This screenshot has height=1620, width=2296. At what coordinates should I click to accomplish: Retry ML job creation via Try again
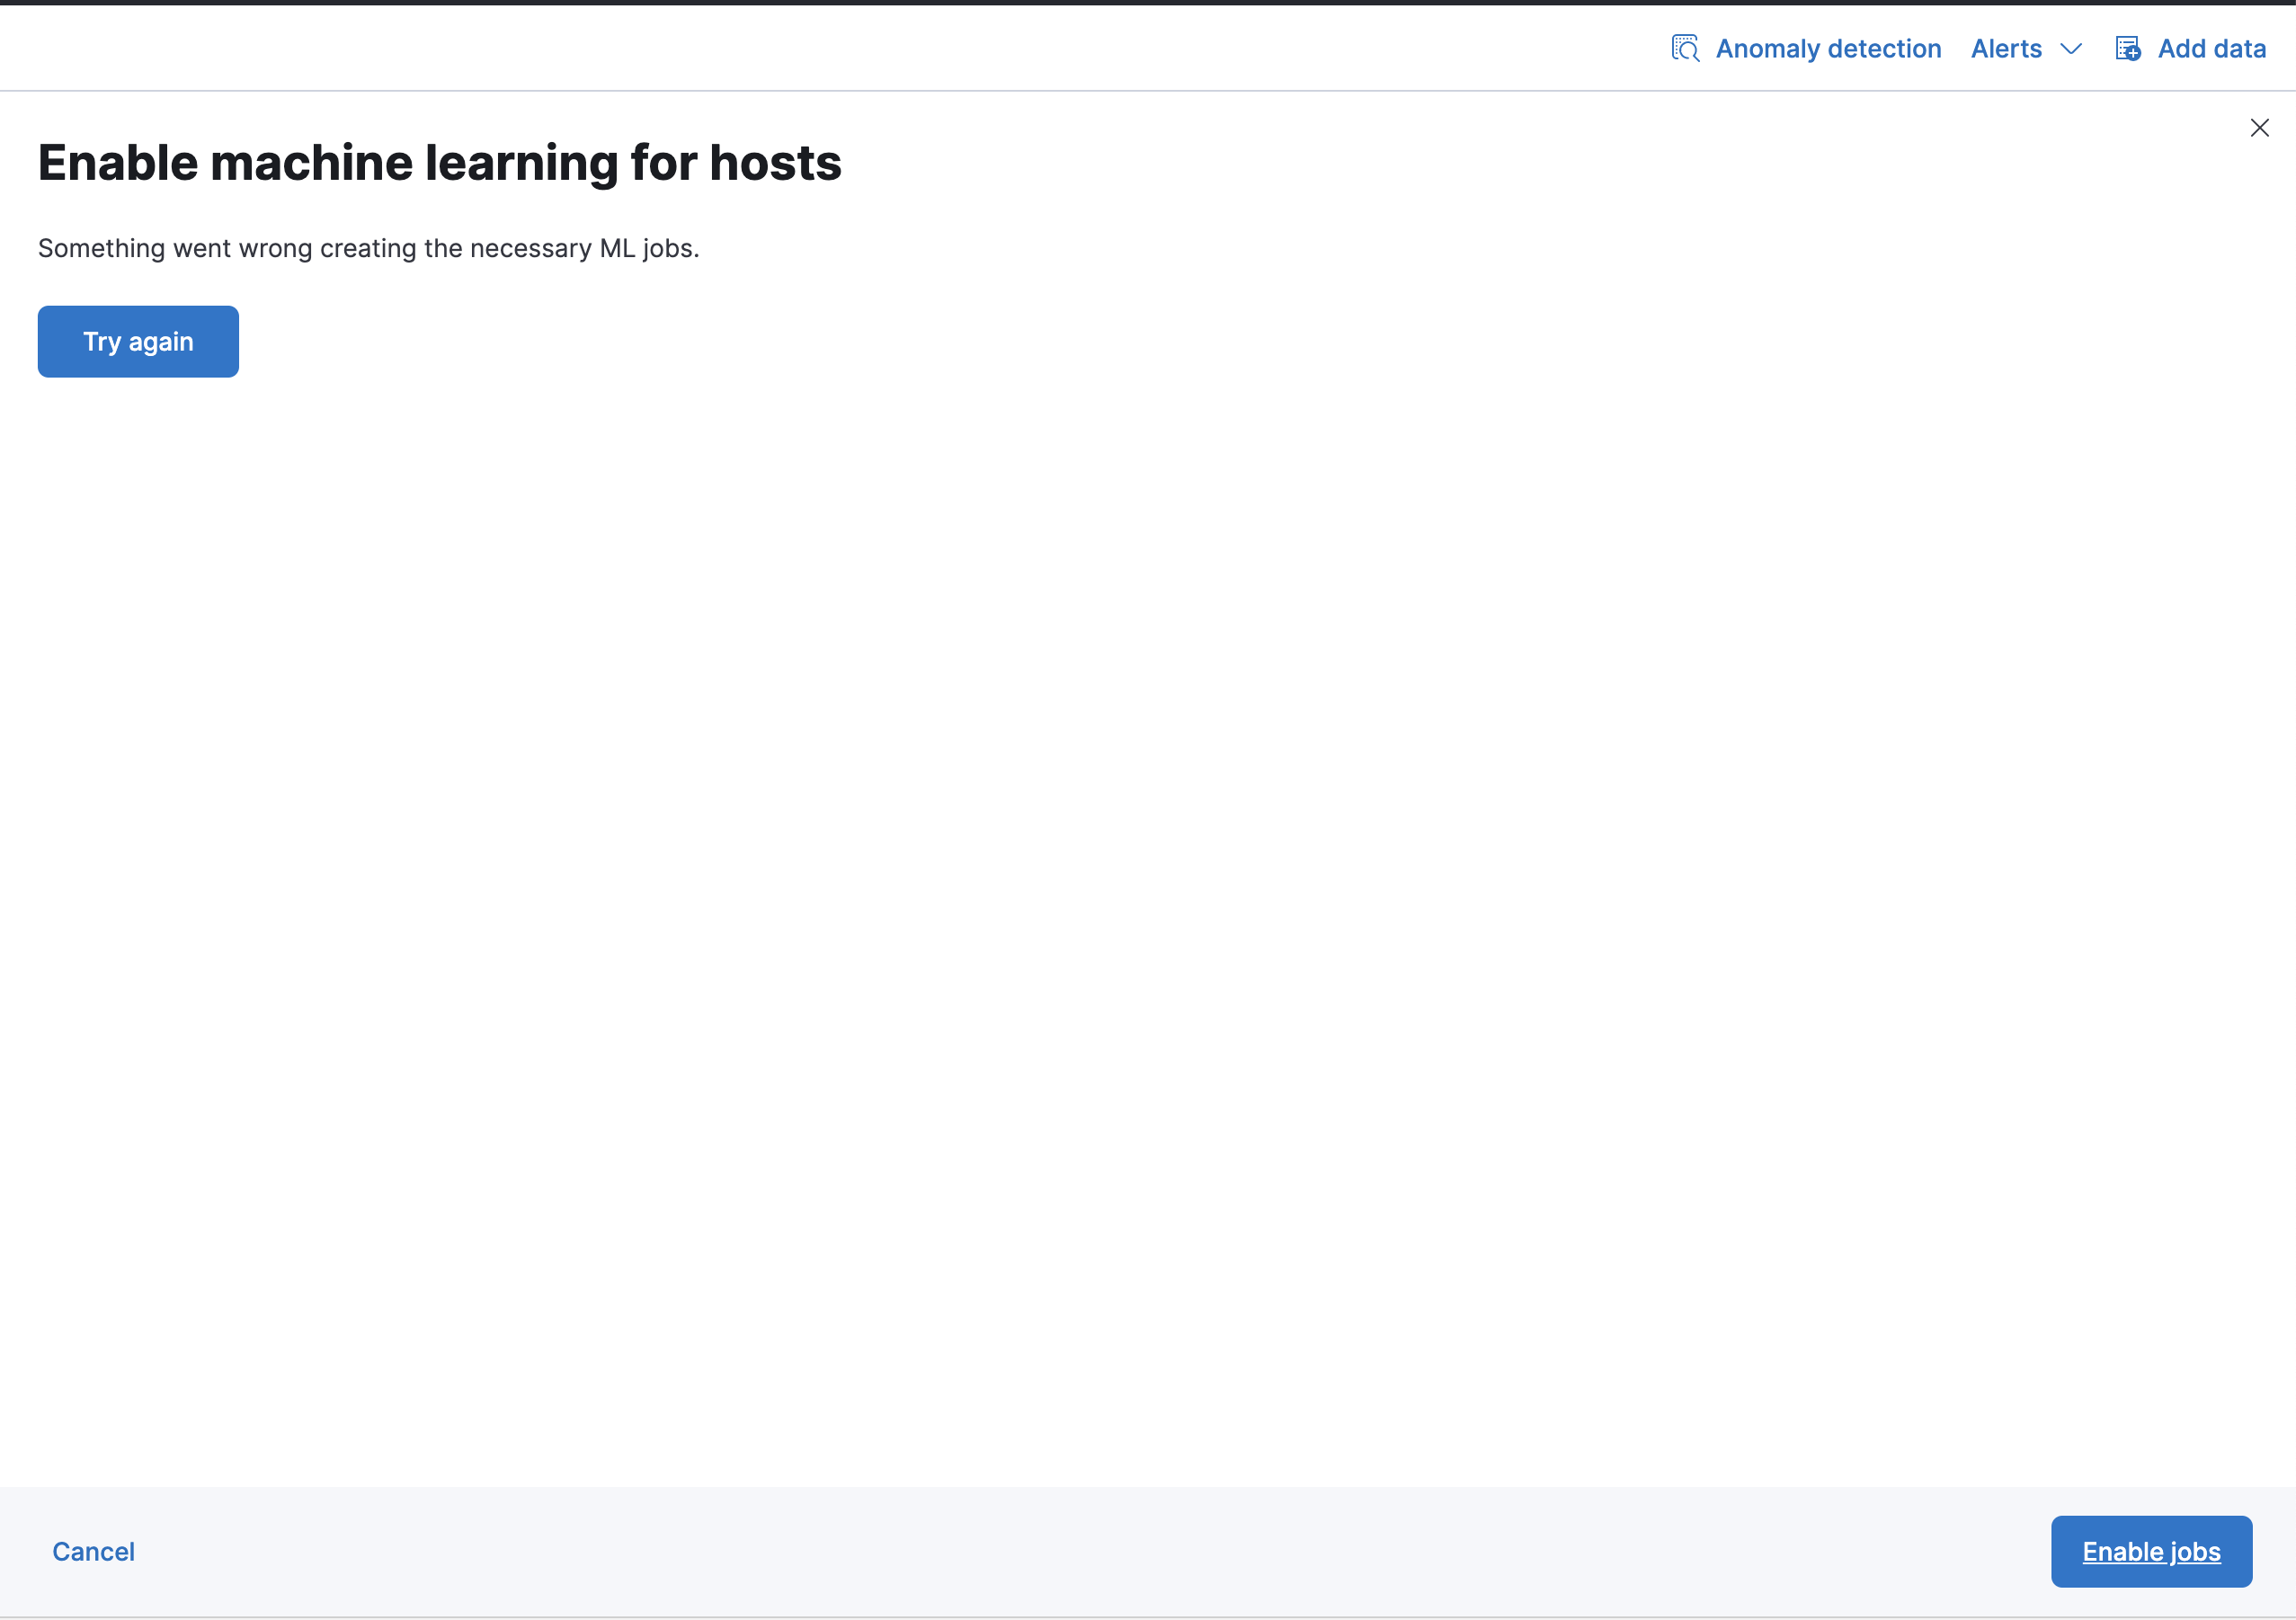[138, 342]
